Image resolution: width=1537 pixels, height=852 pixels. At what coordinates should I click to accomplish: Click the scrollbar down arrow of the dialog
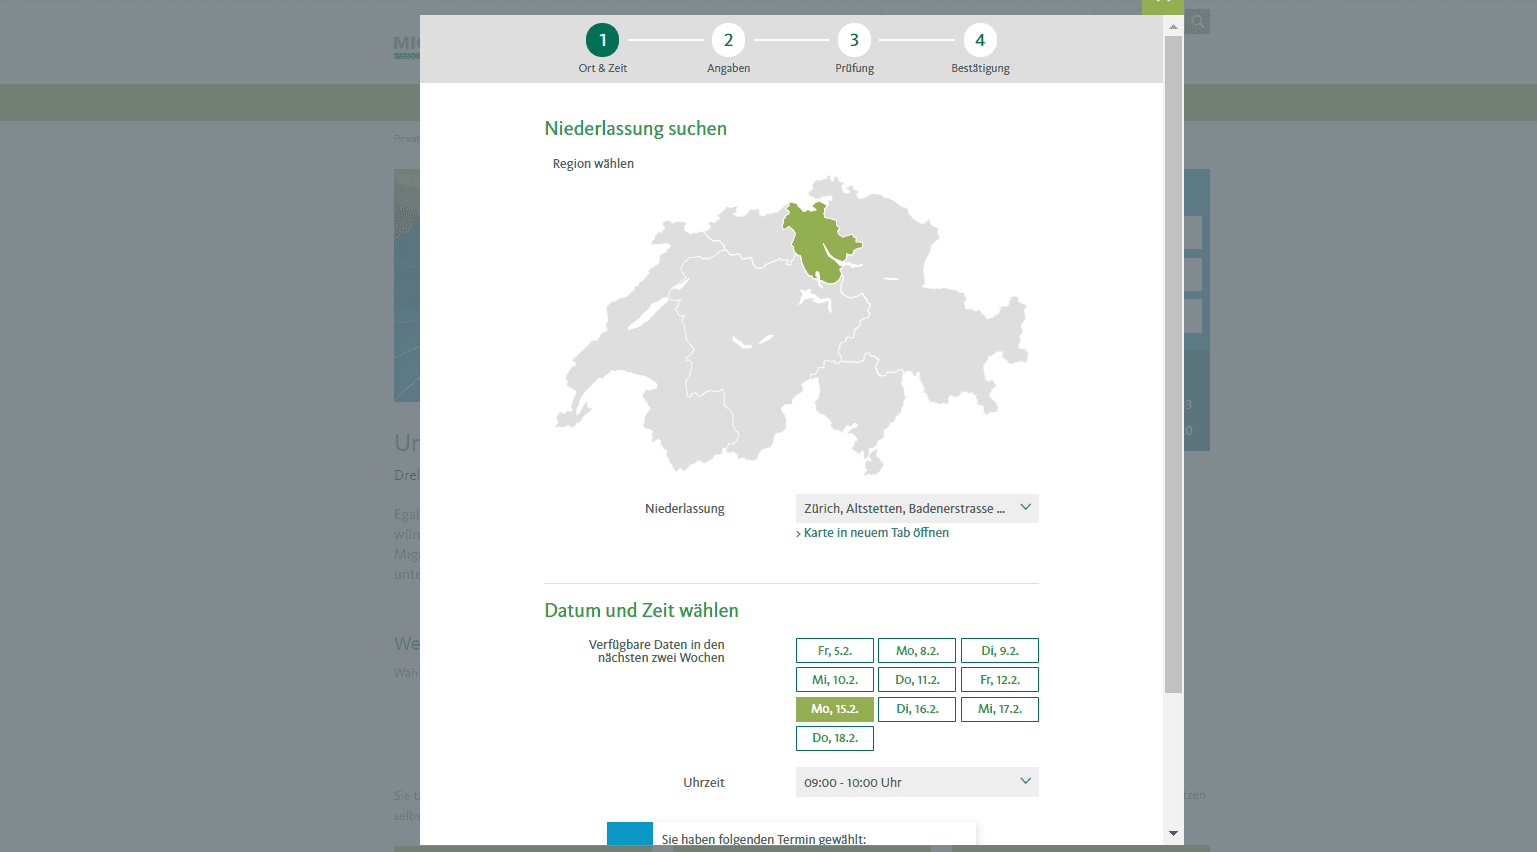pyautogui.click(x=1173, y=833)
